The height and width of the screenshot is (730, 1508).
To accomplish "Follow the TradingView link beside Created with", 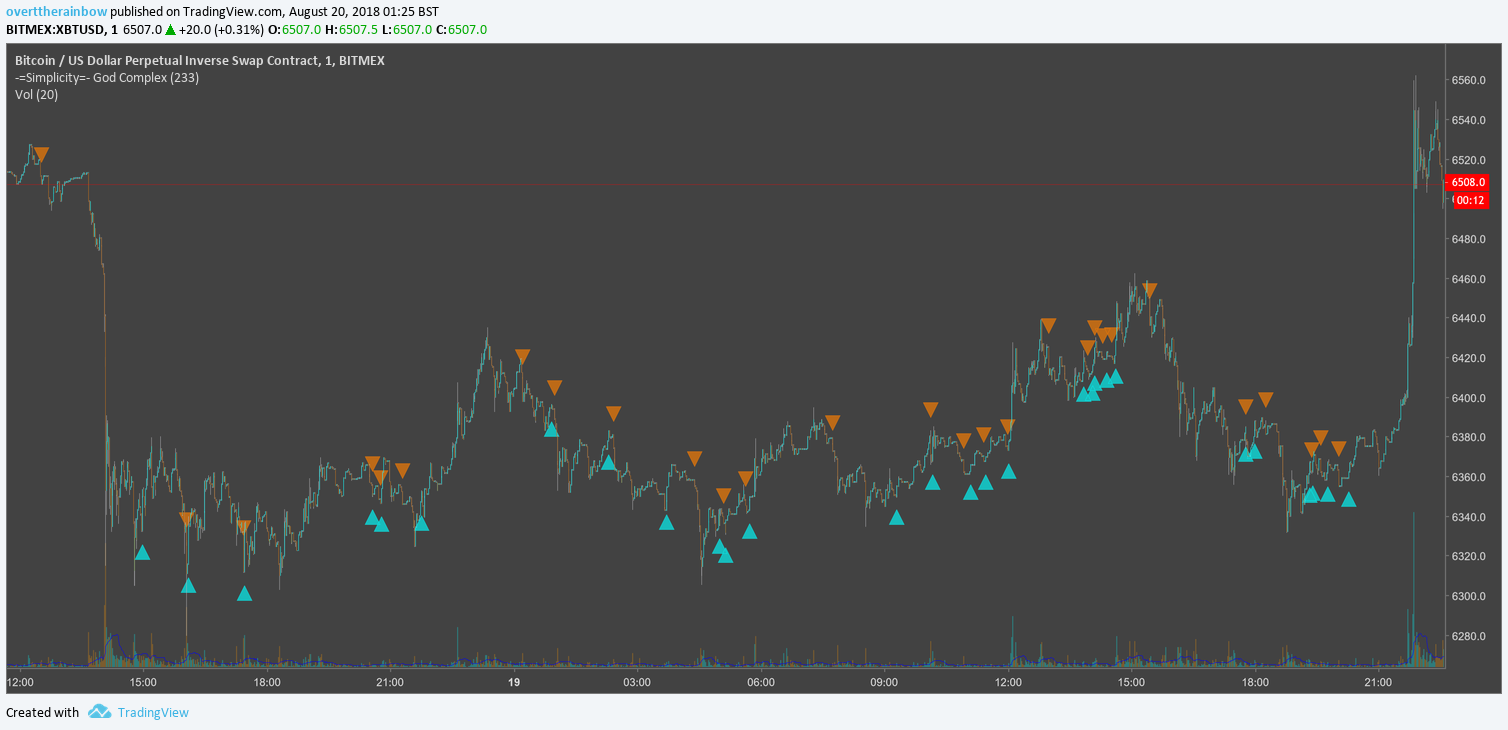I will (153, 712).
